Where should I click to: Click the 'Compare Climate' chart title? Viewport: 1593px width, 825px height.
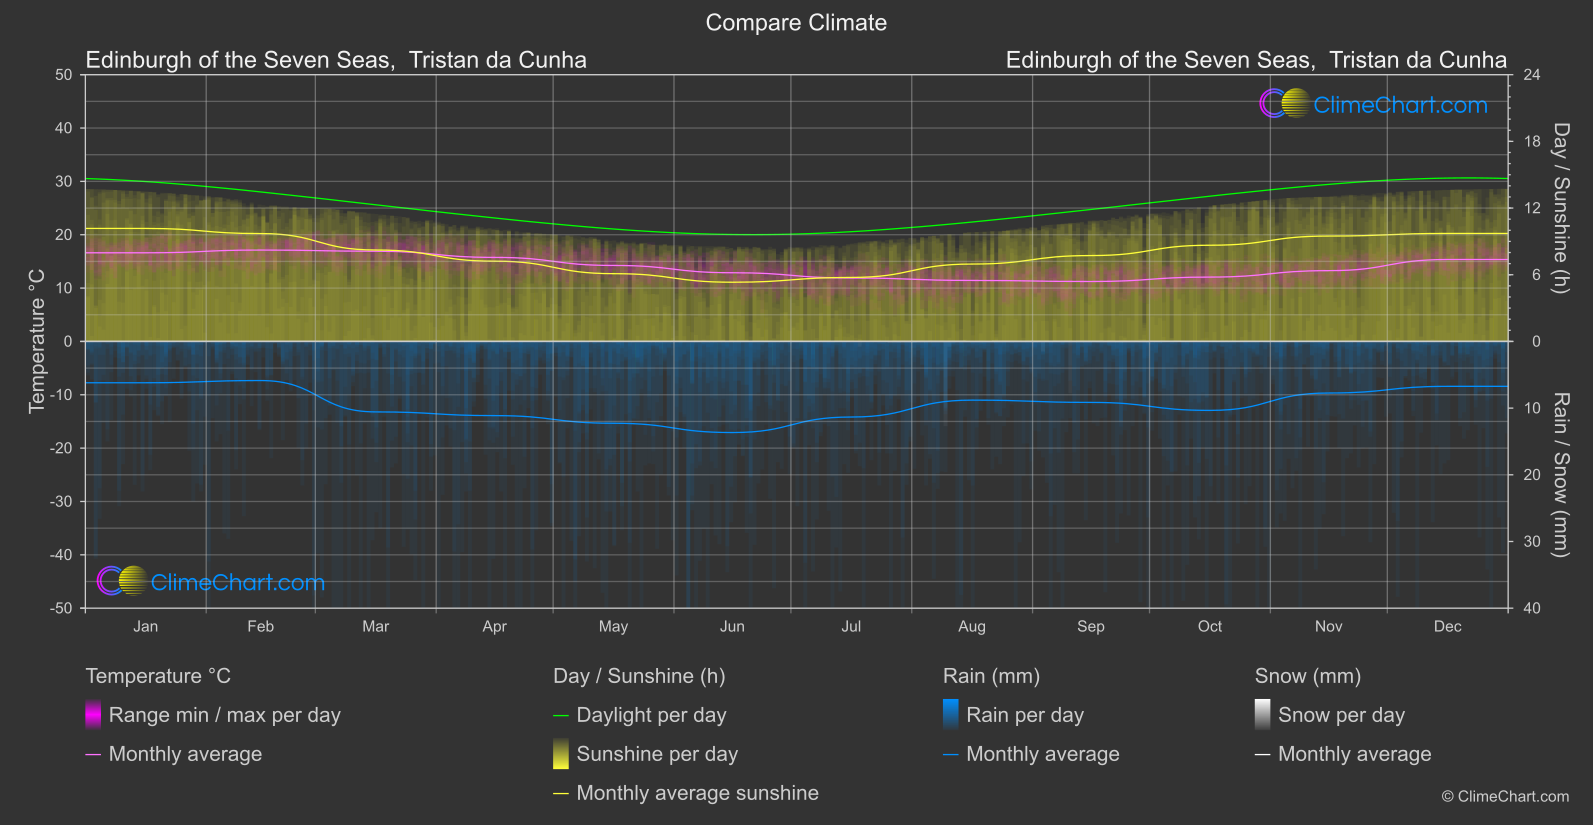click(796, 23)
